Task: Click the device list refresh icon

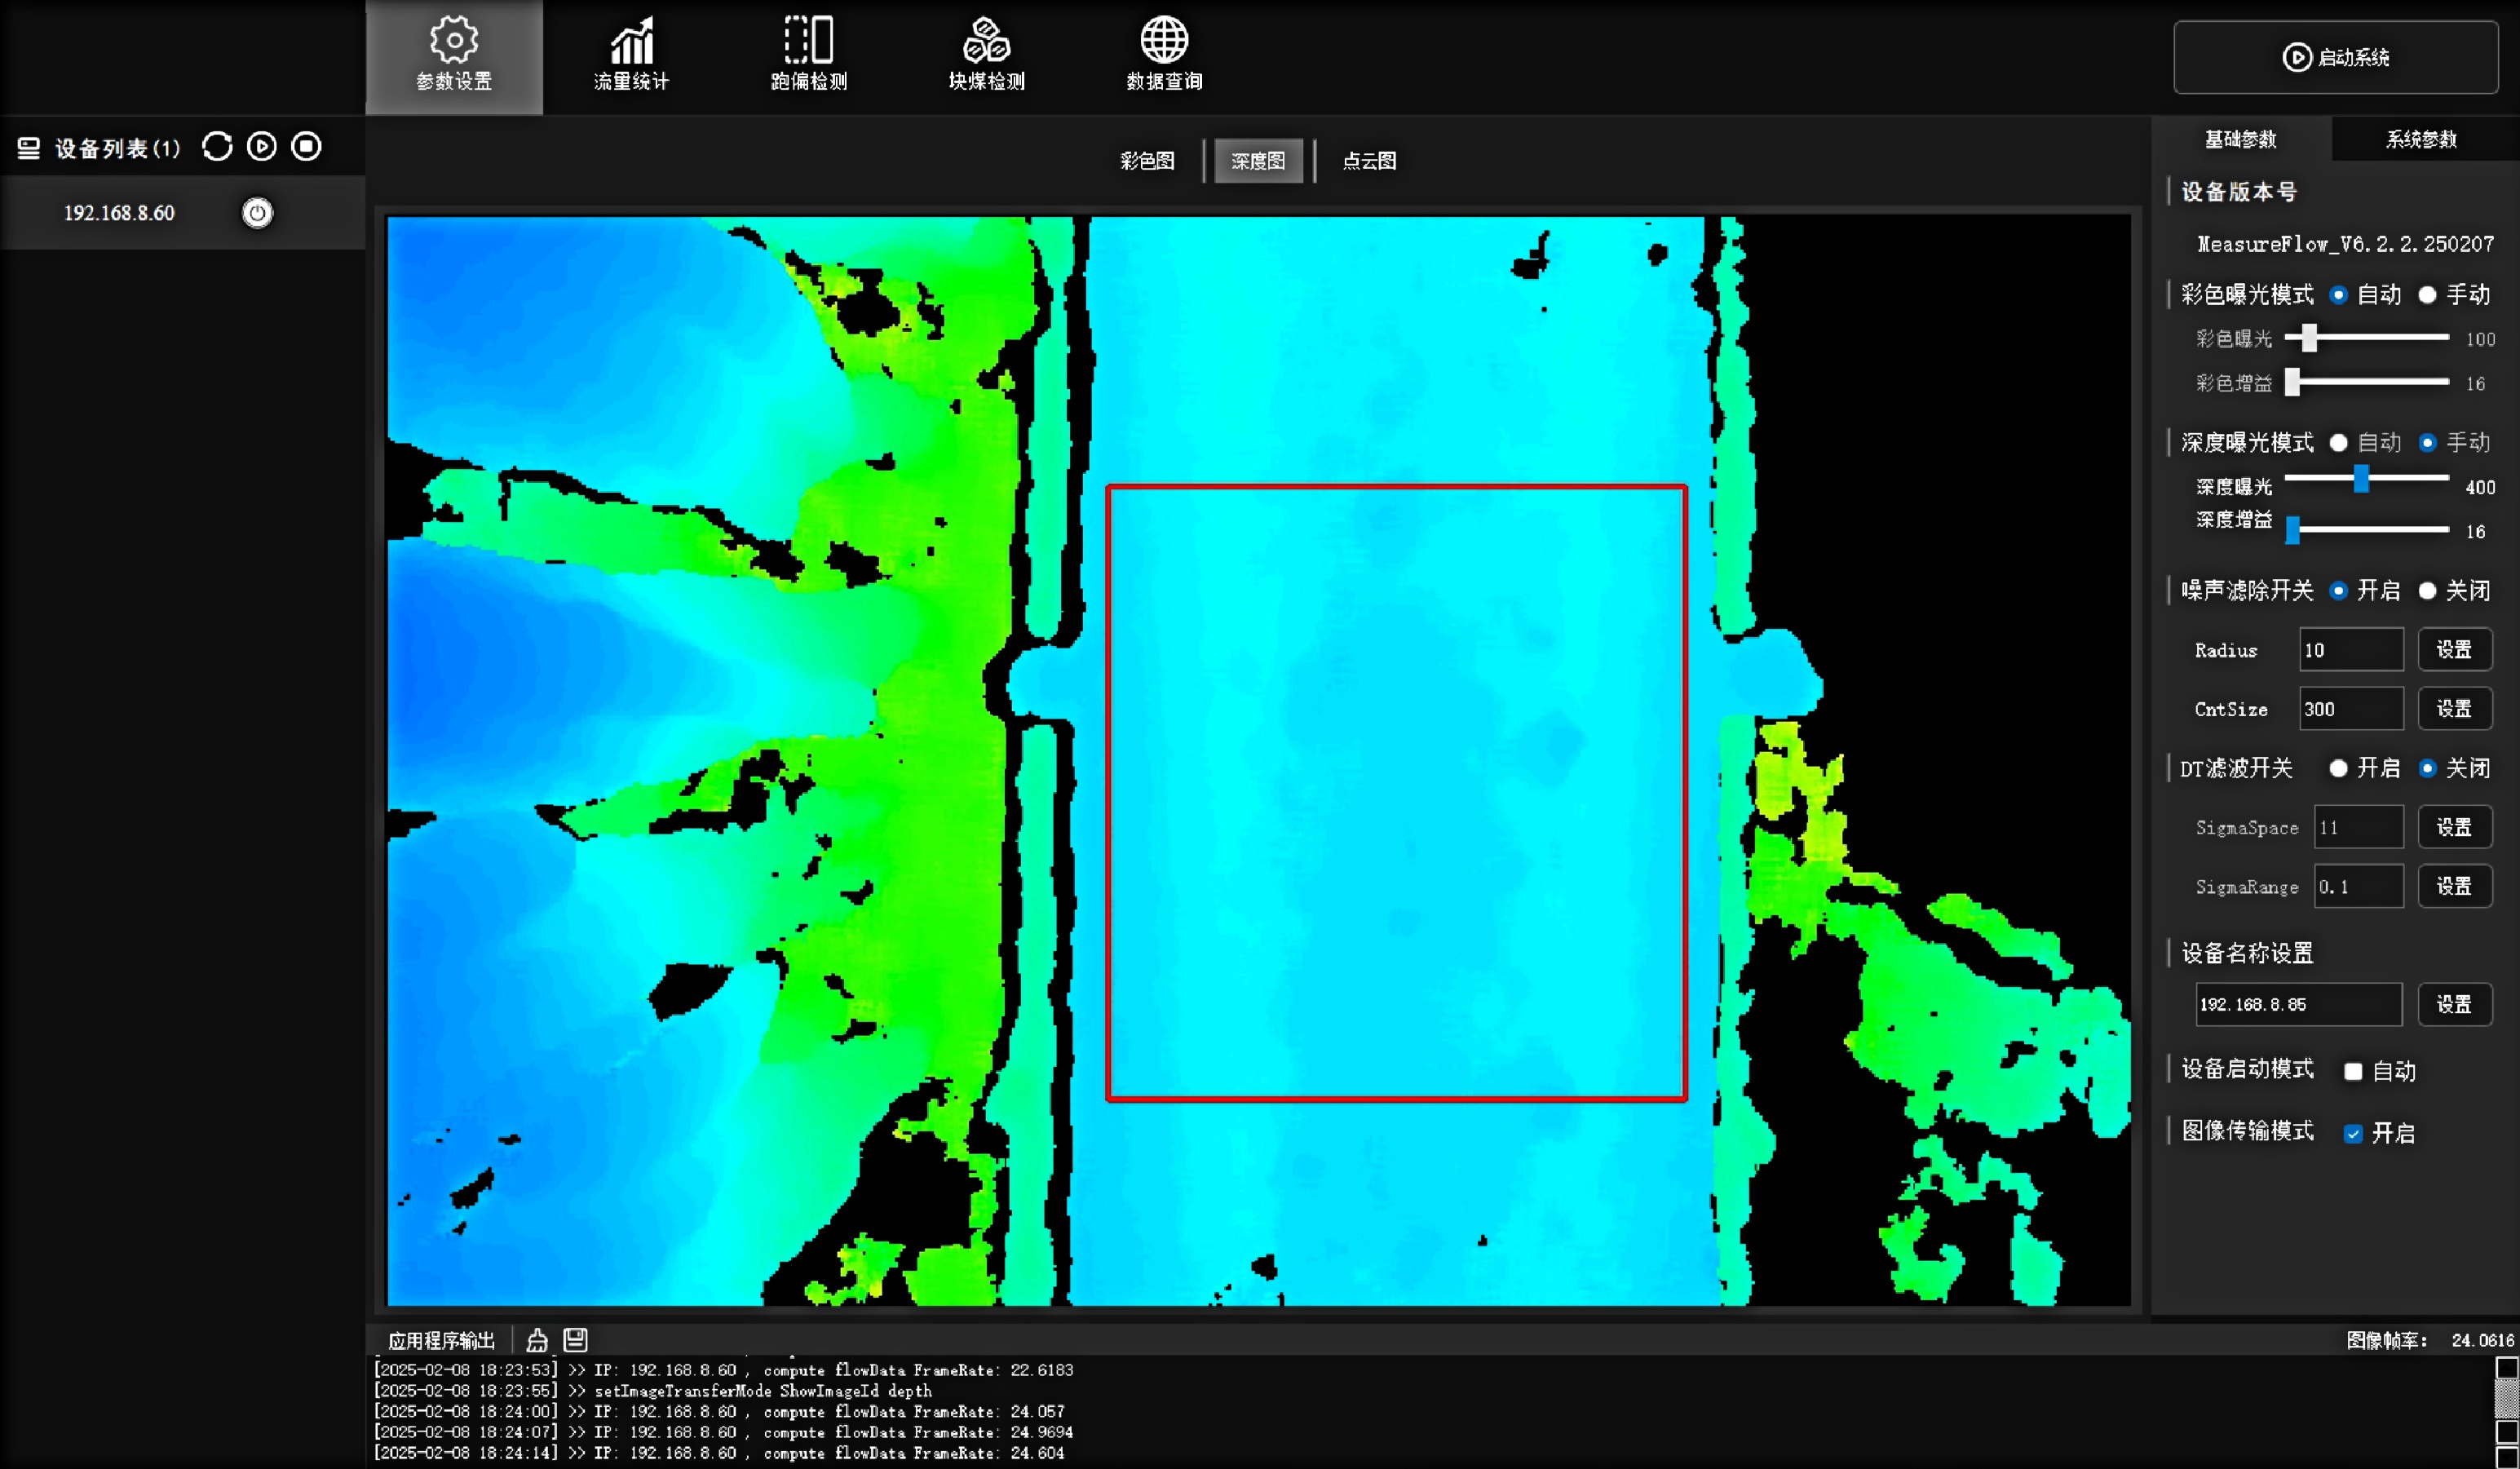Action: (x=217, y=147)
